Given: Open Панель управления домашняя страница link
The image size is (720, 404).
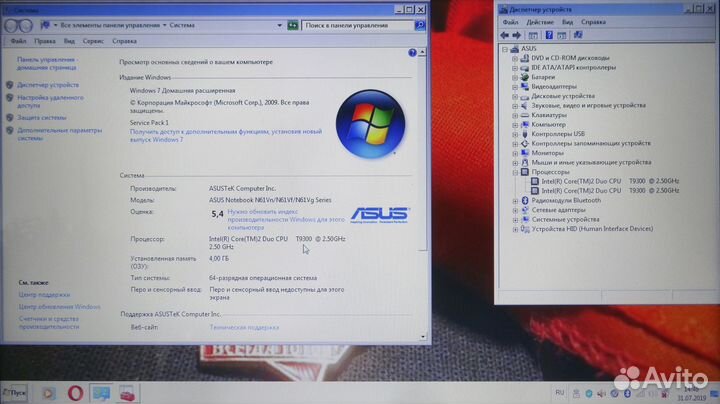Looking at the screenshot, I should click(47, 63).
